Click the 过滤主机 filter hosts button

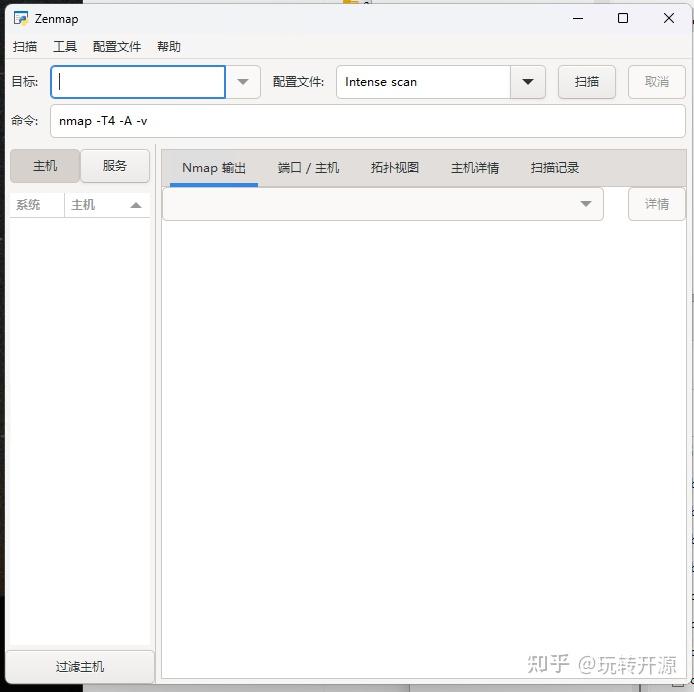coord(80,666)
